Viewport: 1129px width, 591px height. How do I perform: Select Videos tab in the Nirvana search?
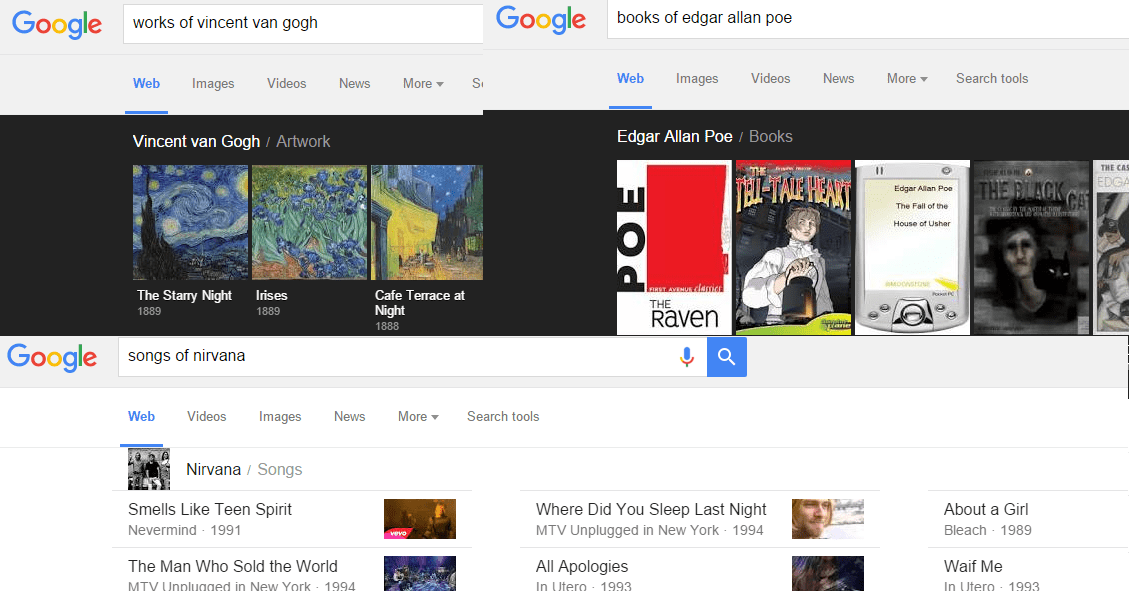click(x=207, y=416)
